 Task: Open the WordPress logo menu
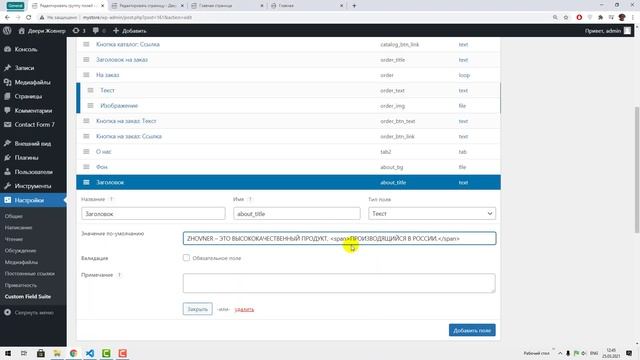7,31
